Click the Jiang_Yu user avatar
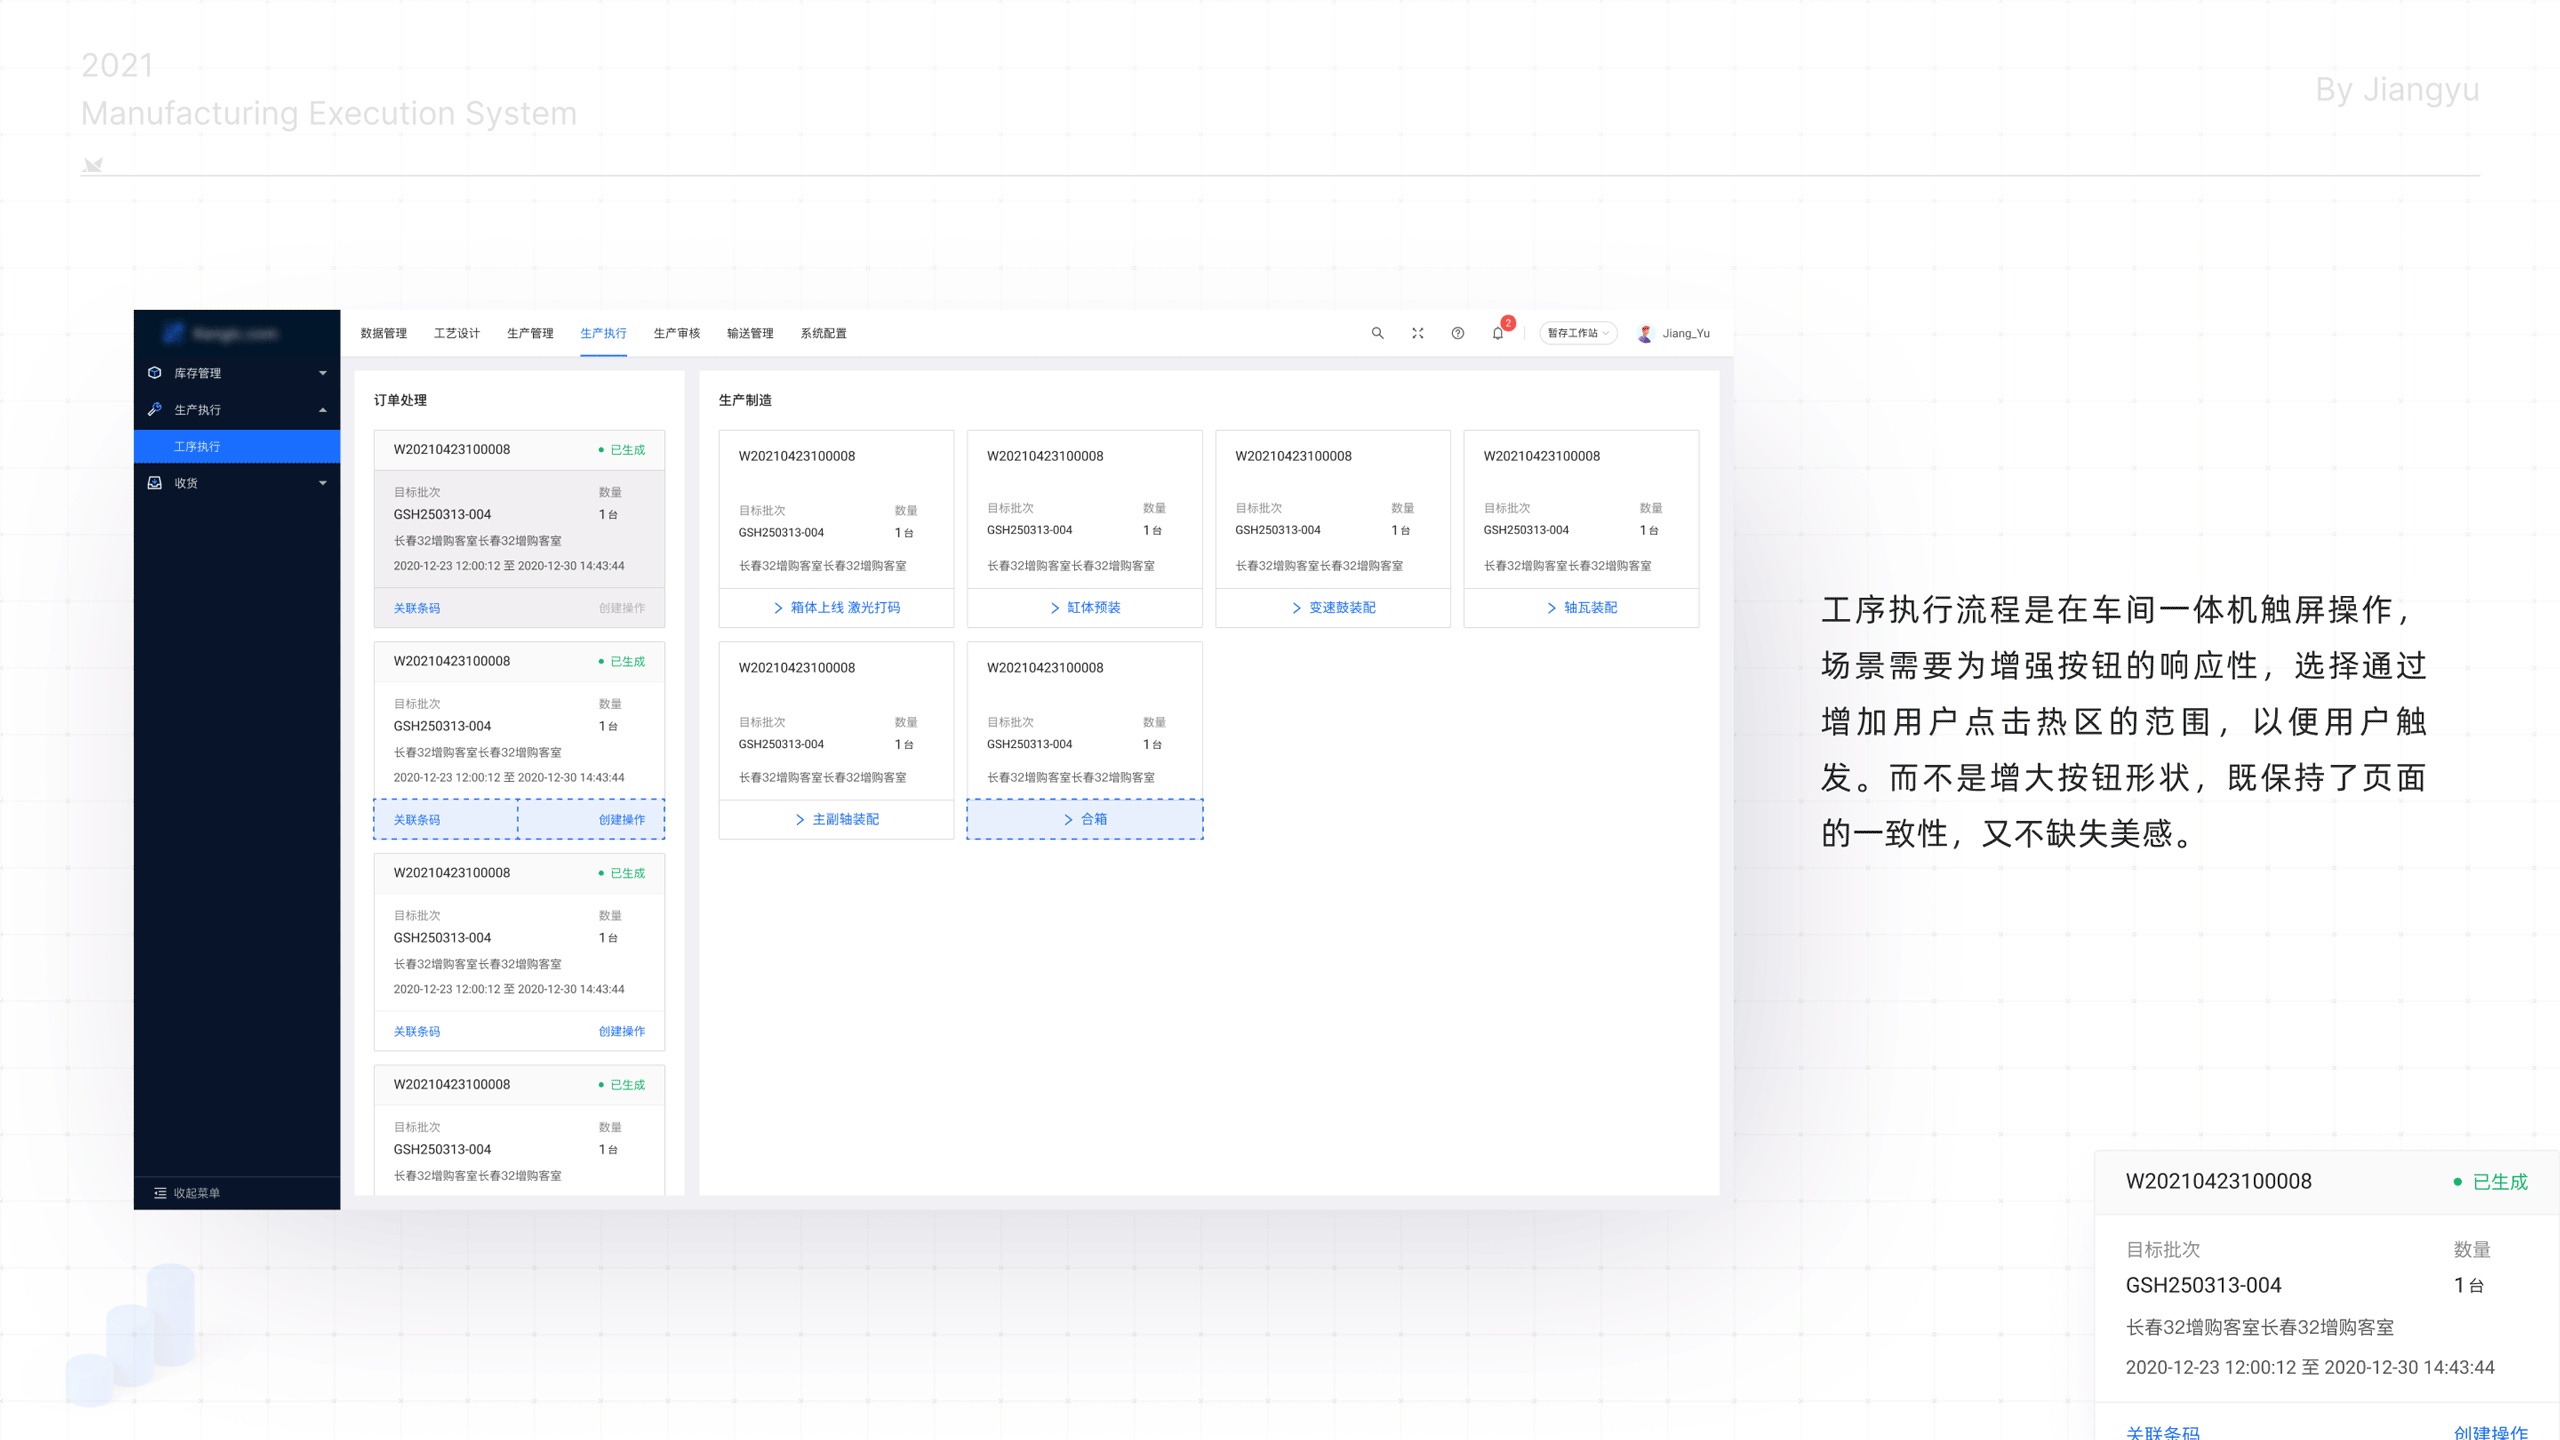Screen dimensions: 2560x1440 1645,333
